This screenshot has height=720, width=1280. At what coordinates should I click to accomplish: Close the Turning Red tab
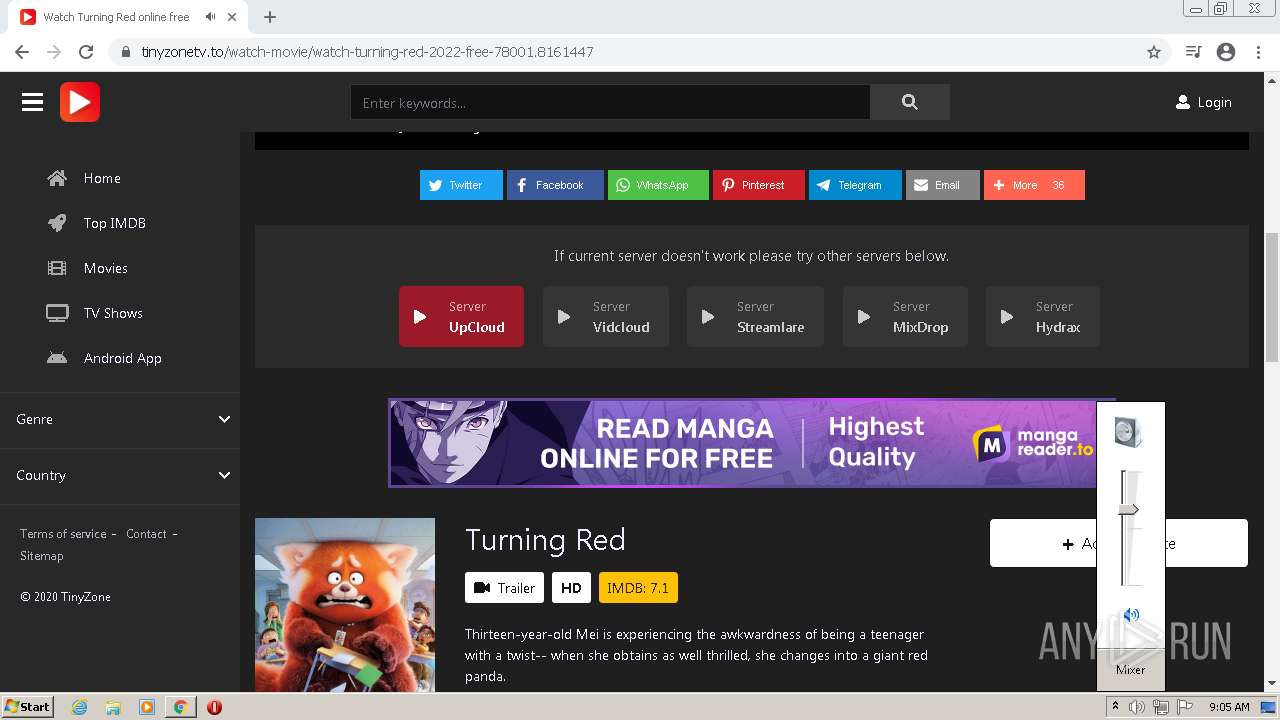[234, 17]
